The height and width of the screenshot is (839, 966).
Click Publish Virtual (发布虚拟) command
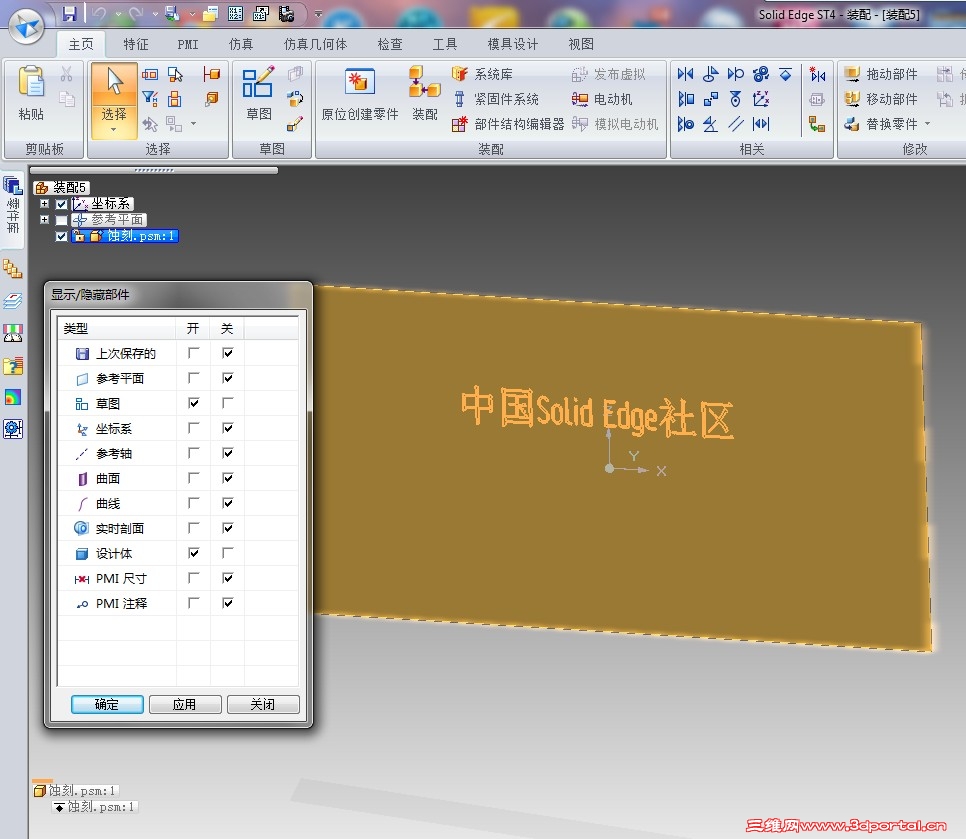pyautogui.click(x=609, y=75)
